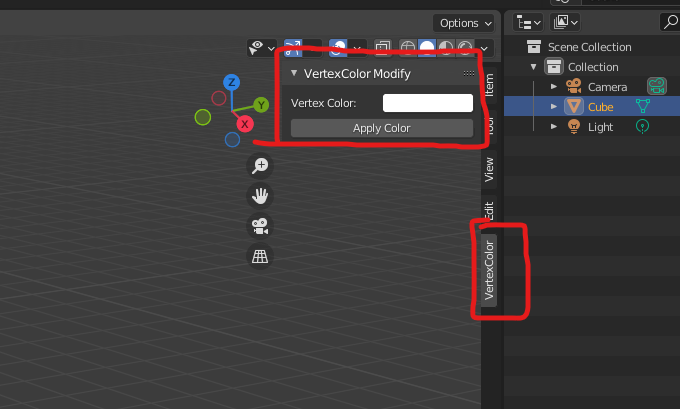
Task: Select the Light object name
Action: 600,127
